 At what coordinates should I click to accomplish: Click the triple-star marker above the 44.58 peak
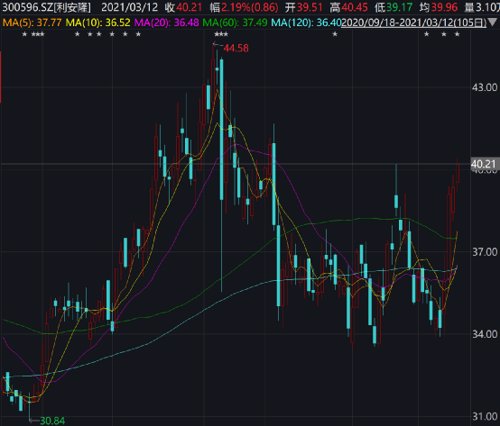221,34
